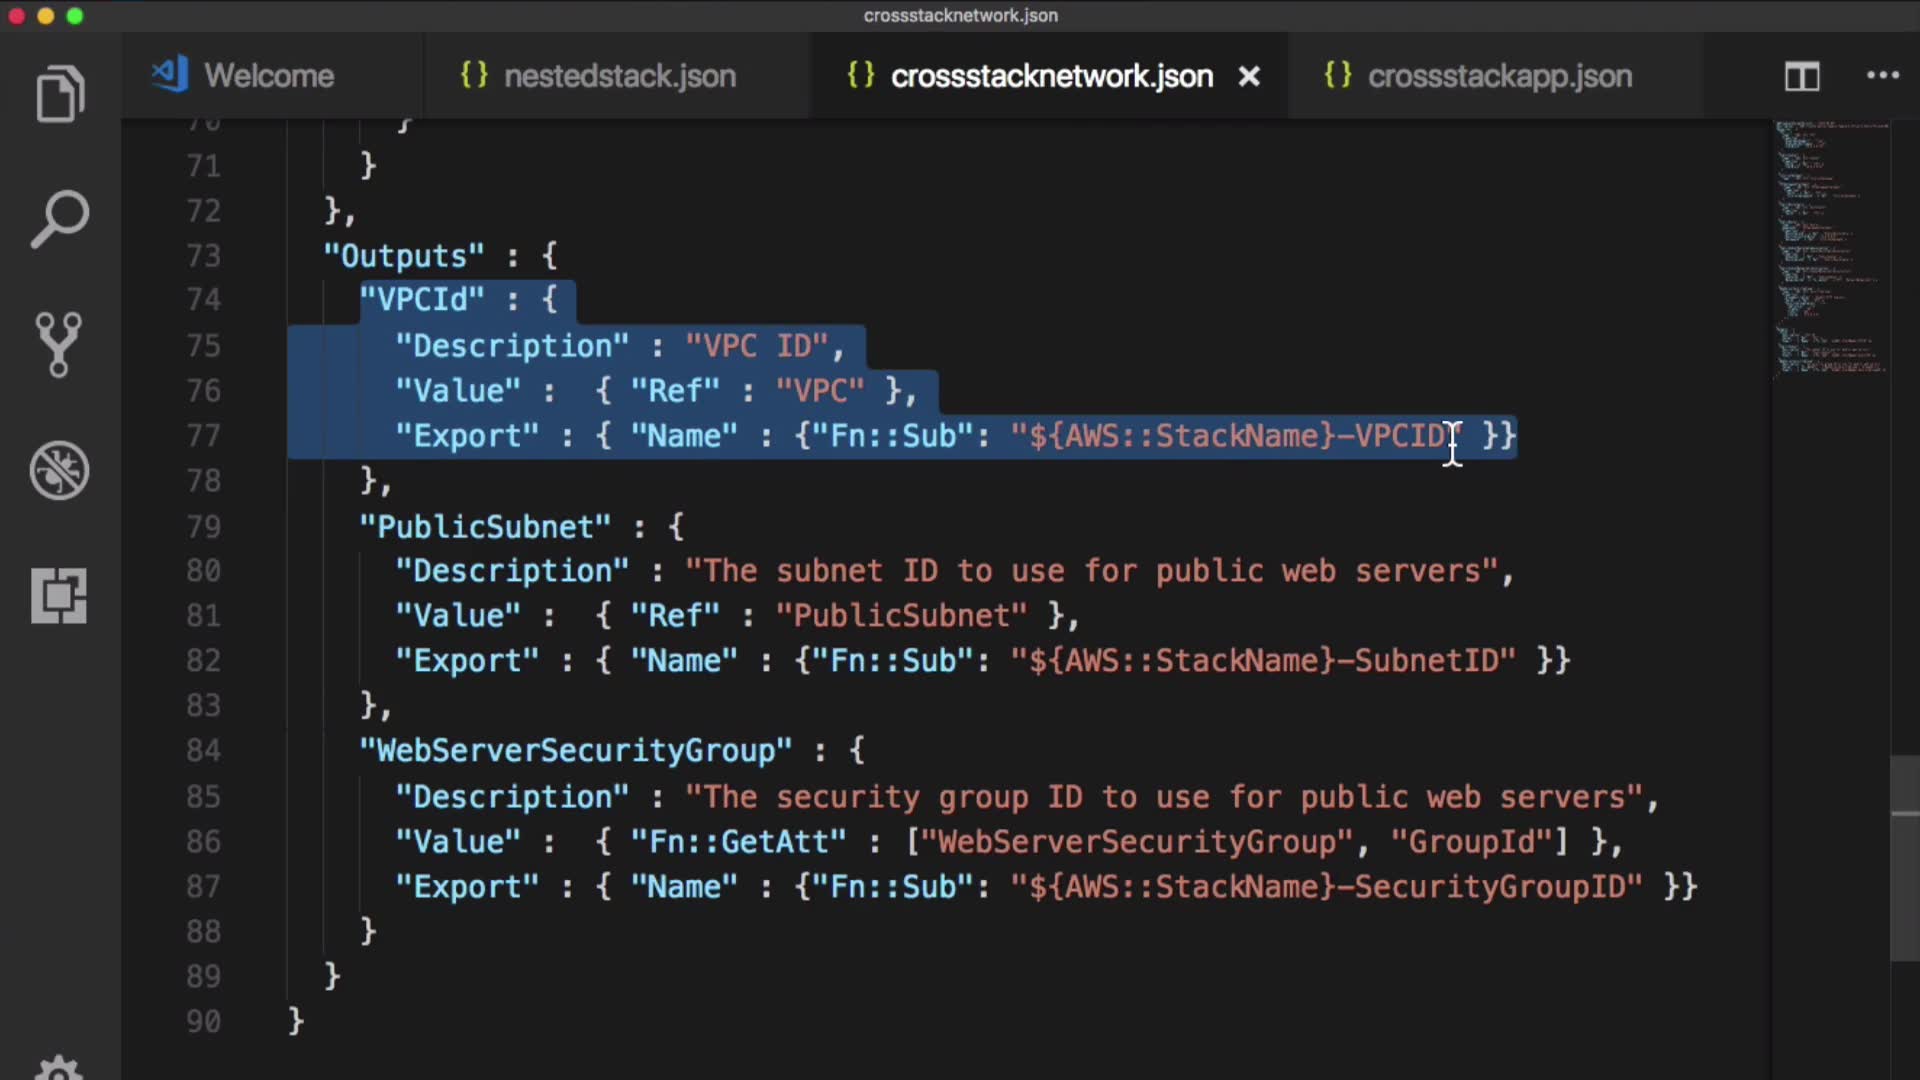Click line number 84 in gutter
This screenshot has width=1920, height=1080.
(x=203, y=750)
